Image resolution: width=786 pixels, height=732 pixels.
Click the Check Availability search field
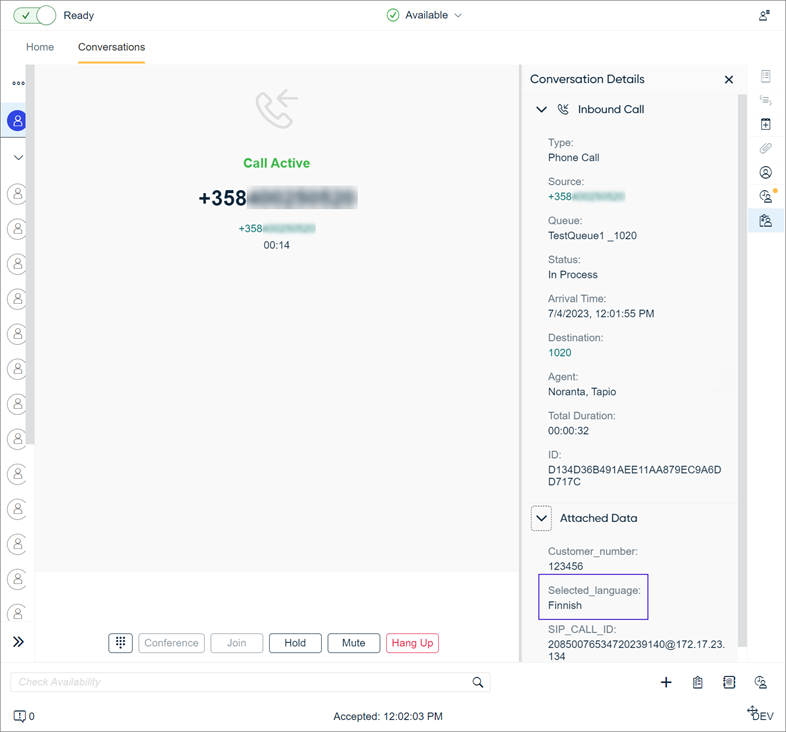240,682
